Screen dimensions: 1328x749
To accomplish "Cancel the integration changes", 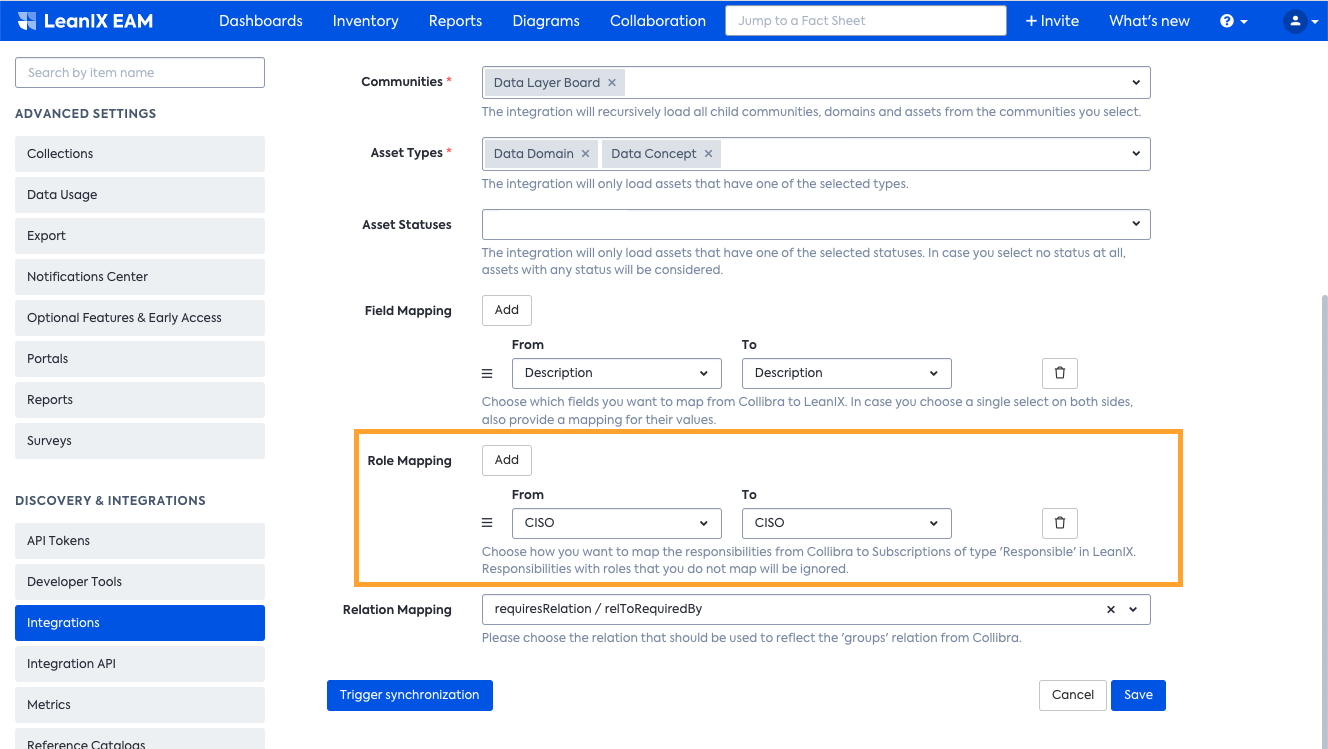I will click(x=1073, y=695).
